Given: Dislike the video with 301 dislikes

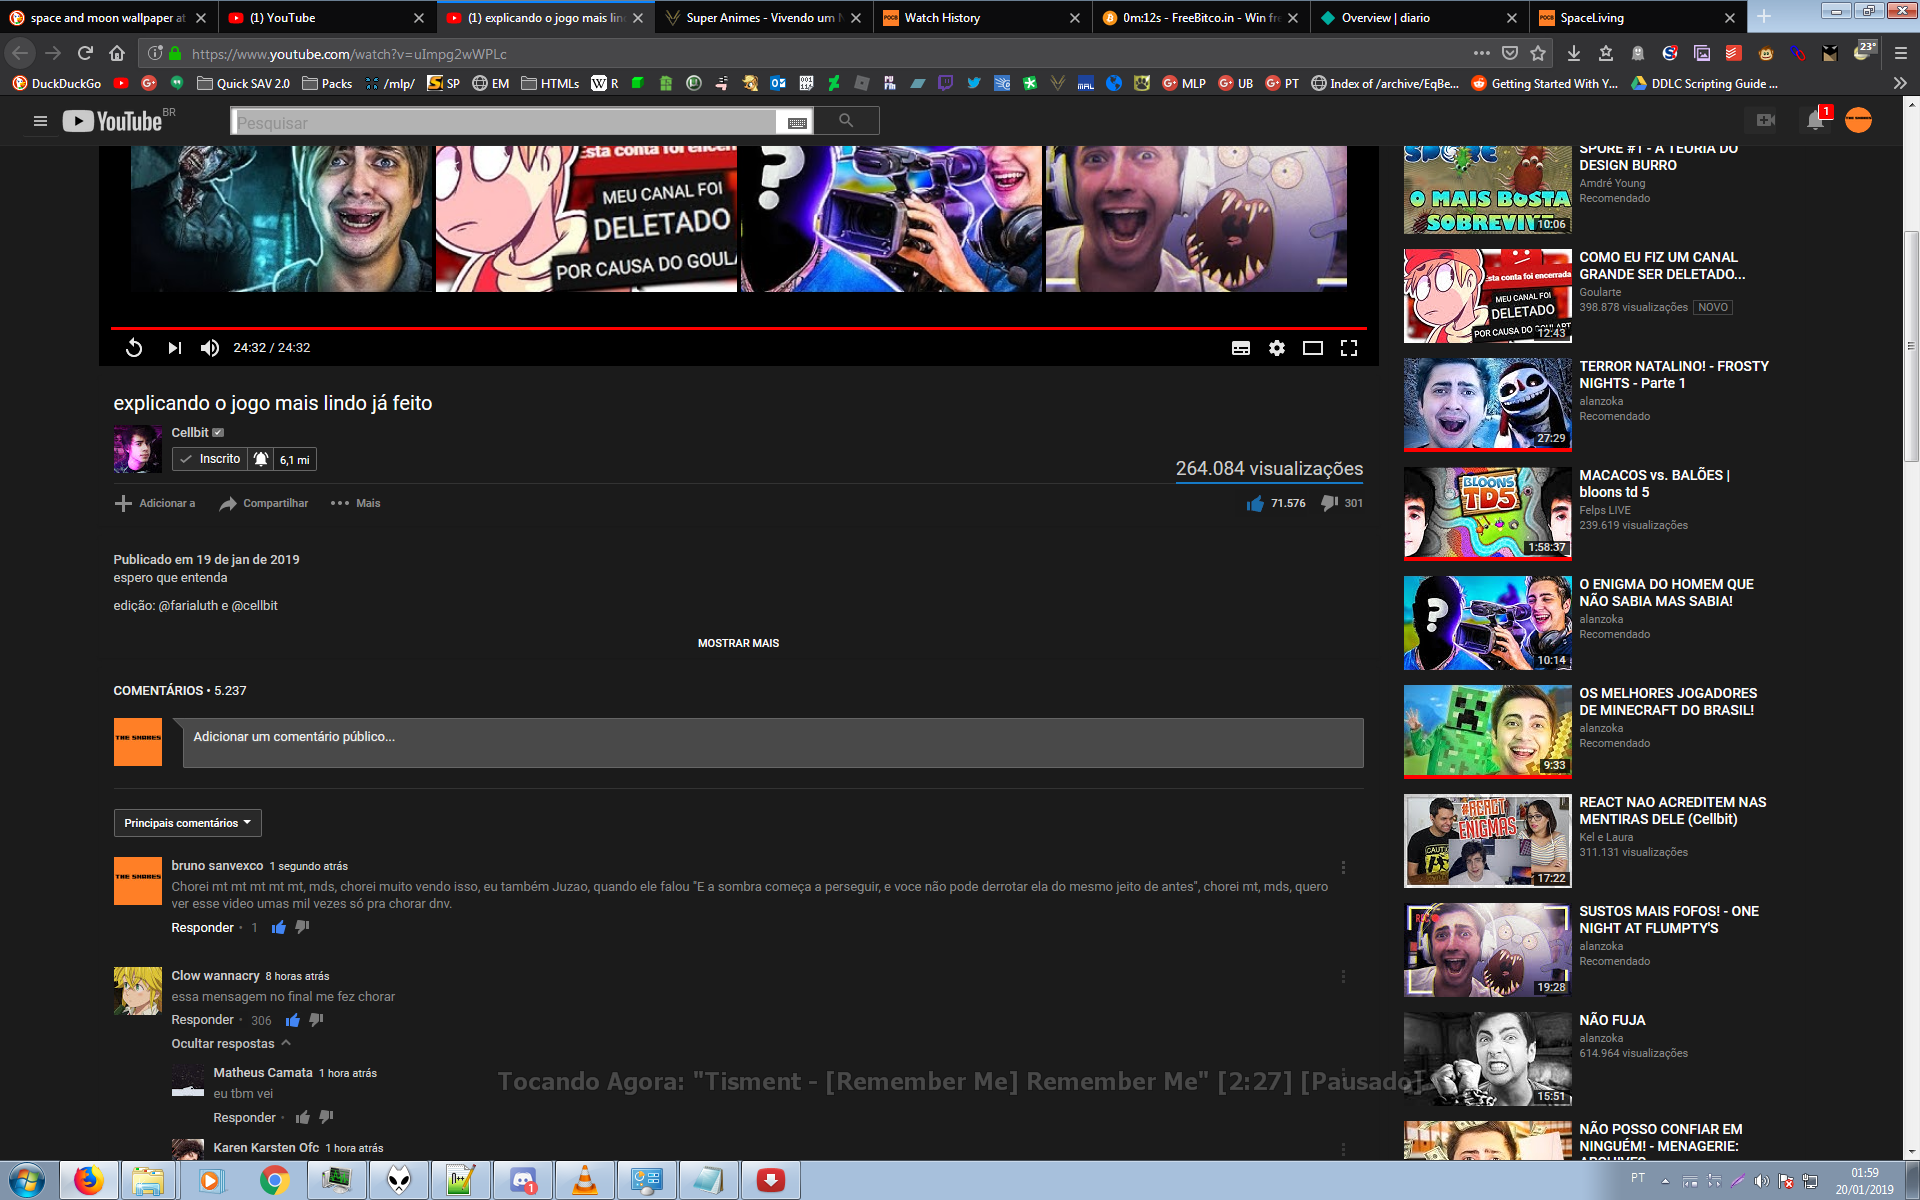Looking at the screenshot, I should [x=1329, y=503].
